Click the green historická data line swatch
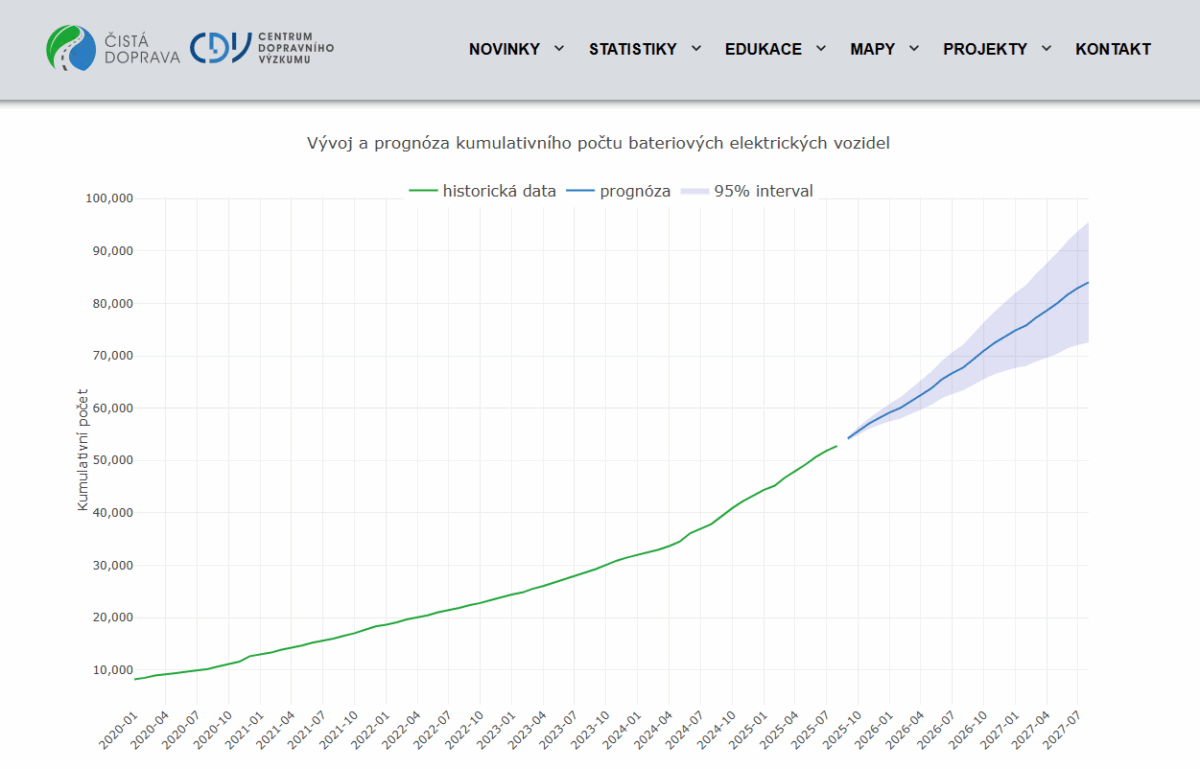1200x769 pixels. click(x=424, y=191)
